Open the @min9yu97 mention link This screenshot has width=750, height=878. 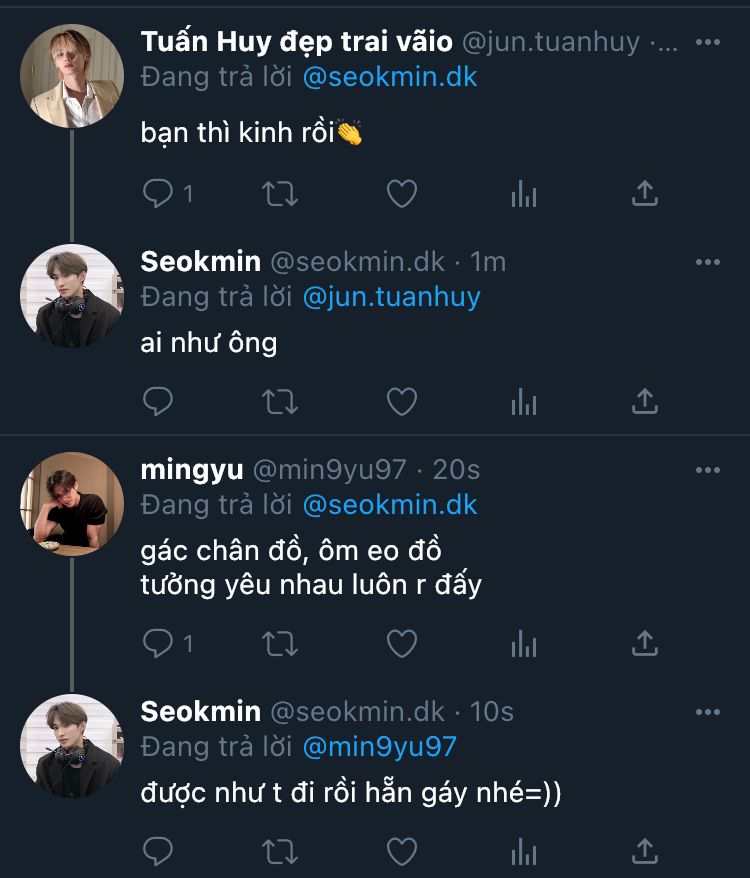(x=378, y=746)
